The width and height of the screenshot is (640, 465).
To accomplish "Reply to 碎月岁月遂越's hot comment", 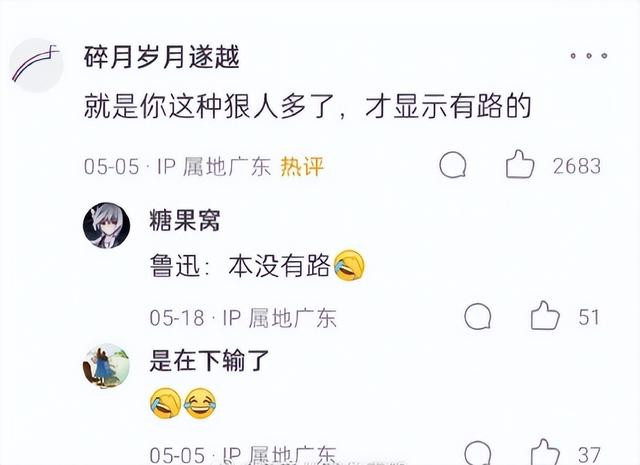I will (x=453, y=165).
